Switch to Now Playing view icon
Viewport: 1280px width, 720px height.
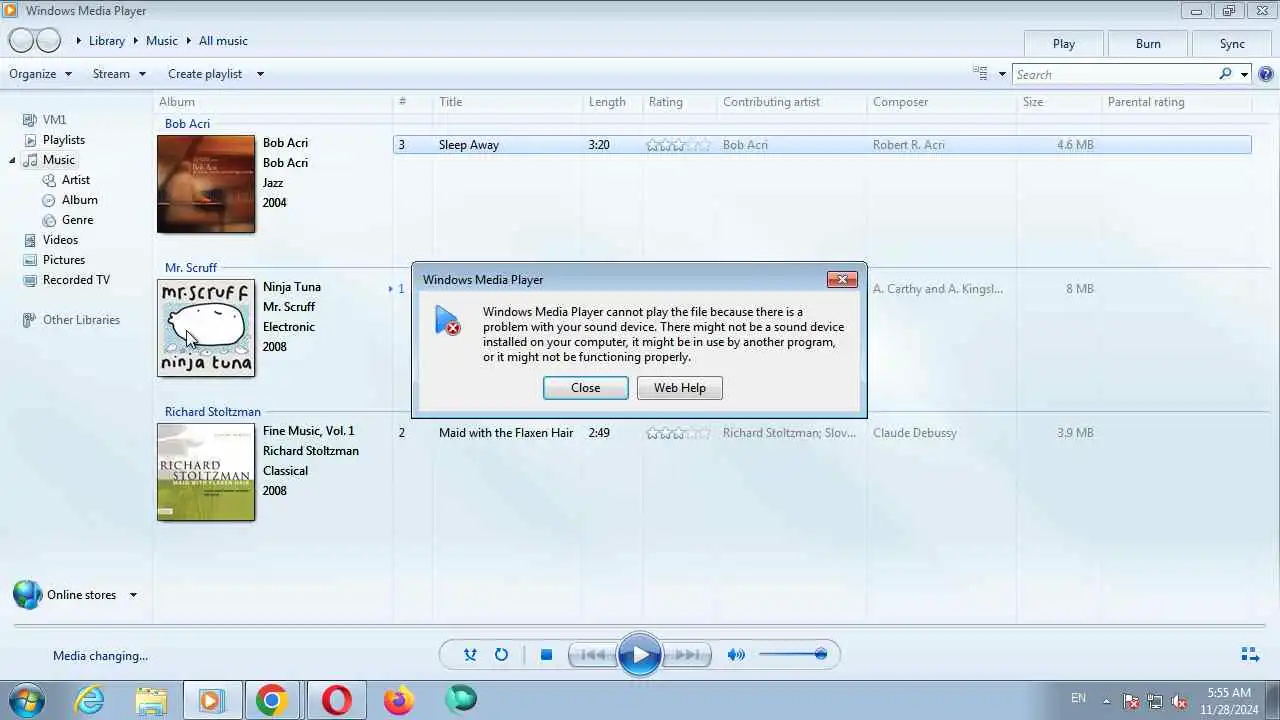coord(1249,655)
